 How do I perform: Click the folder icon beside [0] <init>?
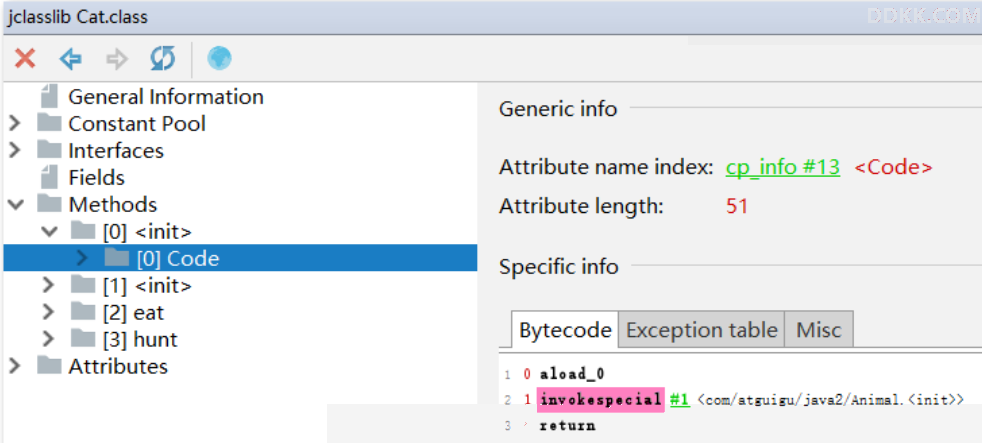(83, 231)
